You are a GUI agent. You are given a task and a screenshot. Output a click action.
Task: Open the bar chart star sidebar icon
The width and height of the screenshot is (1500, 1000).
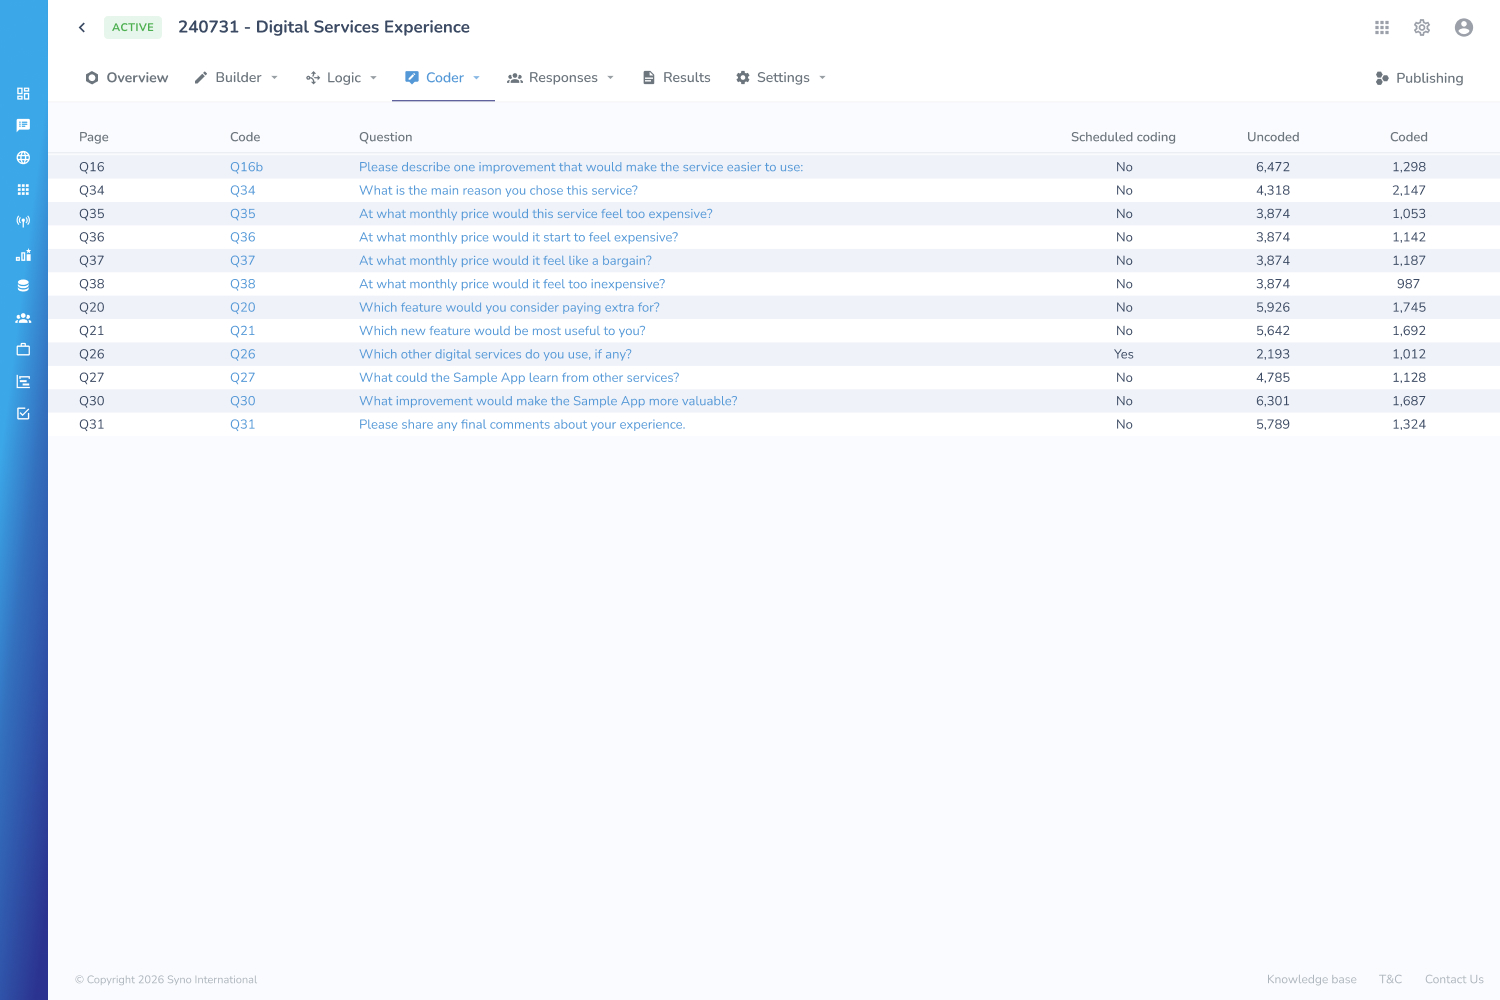(x=23, y=254)
